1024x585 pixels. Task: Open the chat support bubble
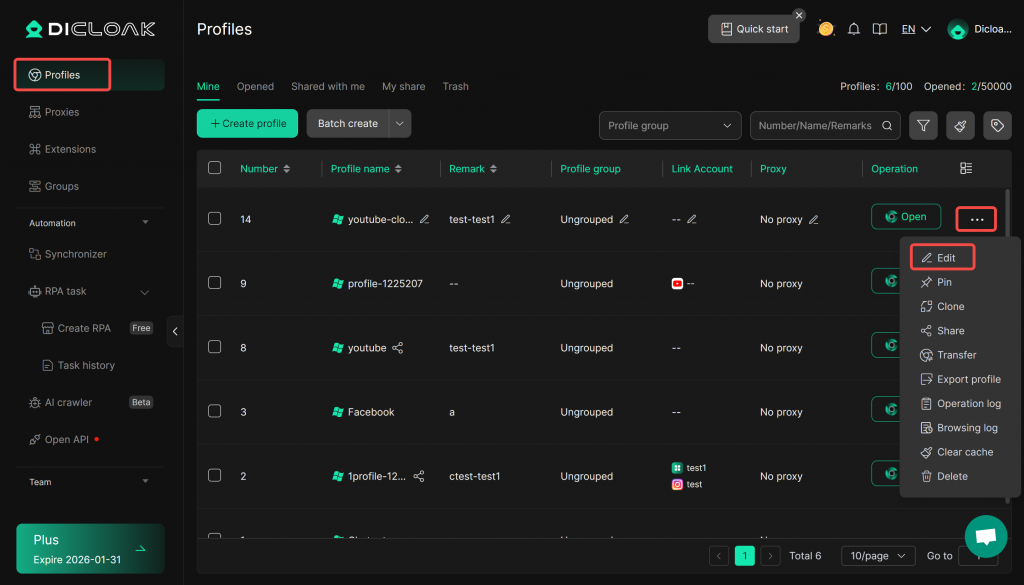[x=985, y=536]
